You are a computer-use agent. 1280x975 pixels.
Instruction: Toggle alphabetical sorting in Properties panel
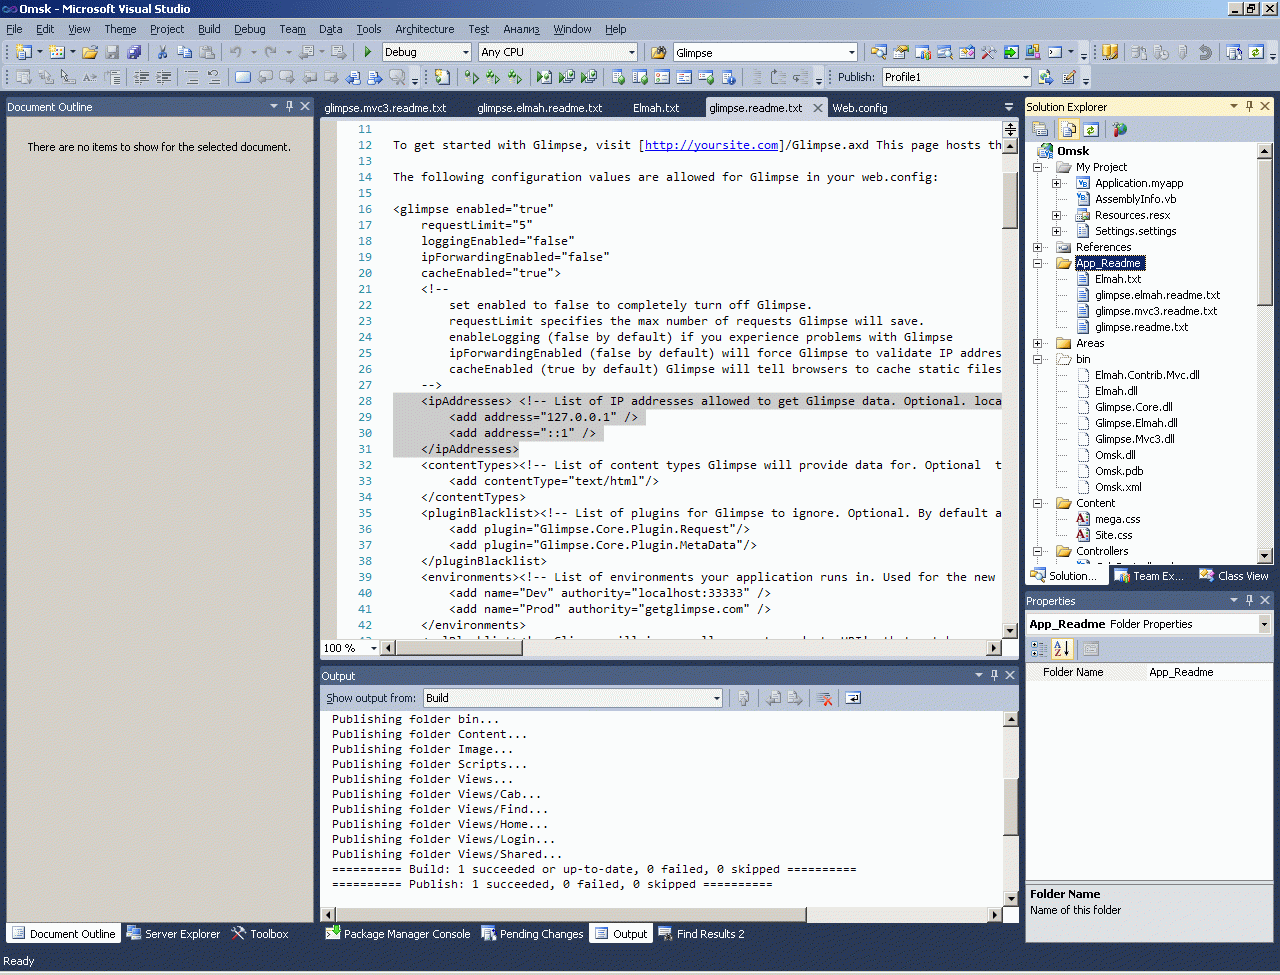[x=1062, y=649]
